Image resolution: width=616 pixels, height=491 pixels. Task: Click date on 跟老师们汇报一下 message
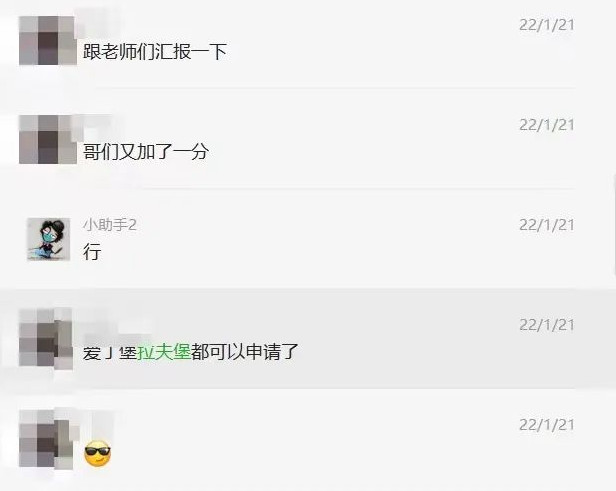click(546, 25)
